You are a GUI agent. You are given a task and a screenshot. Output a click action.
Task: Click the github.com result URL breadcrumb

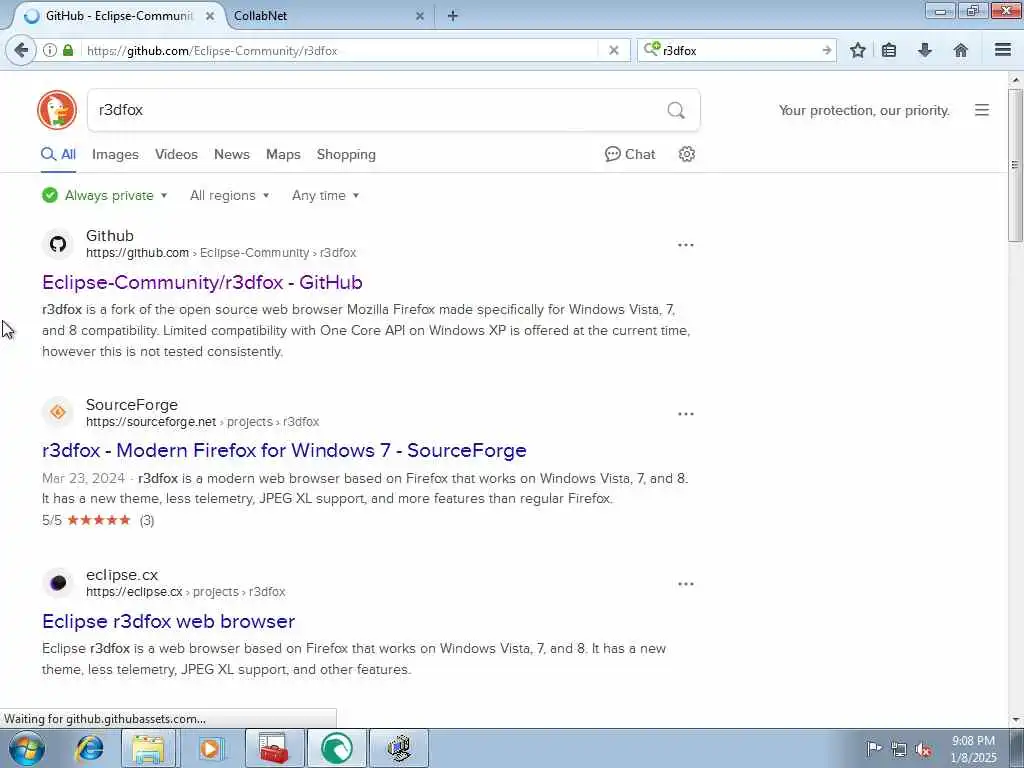(221, 253)
